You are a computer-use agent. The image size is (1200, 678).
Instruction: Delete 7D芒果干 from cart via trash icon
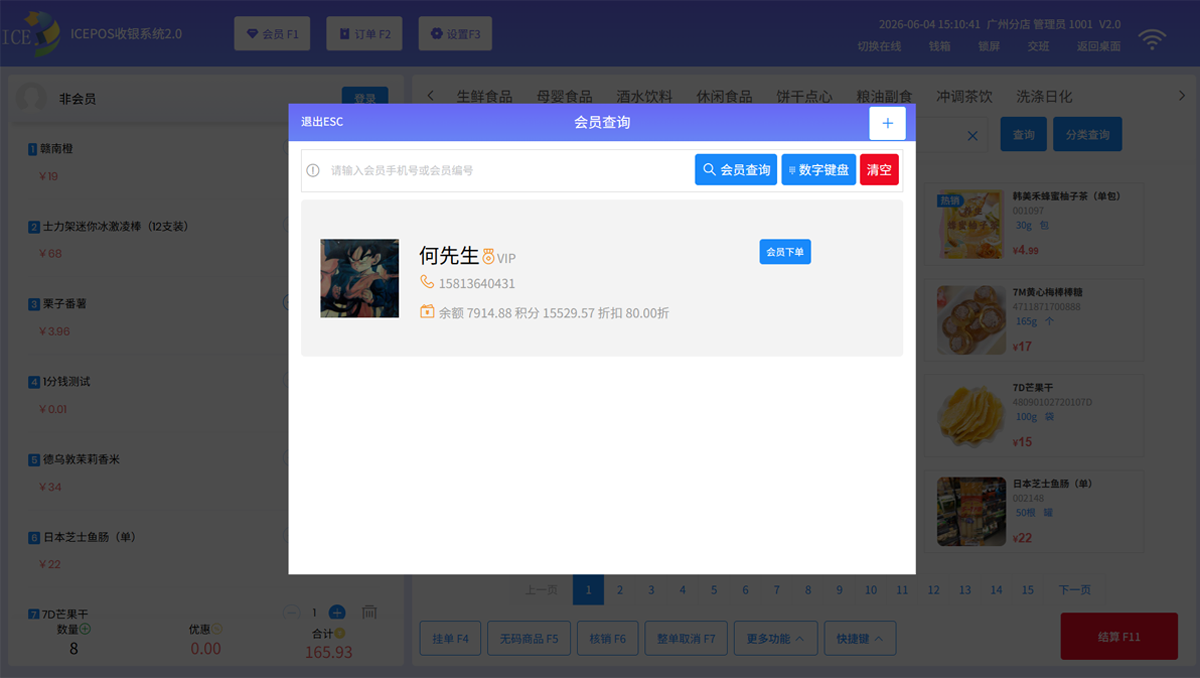pos(369,612)
